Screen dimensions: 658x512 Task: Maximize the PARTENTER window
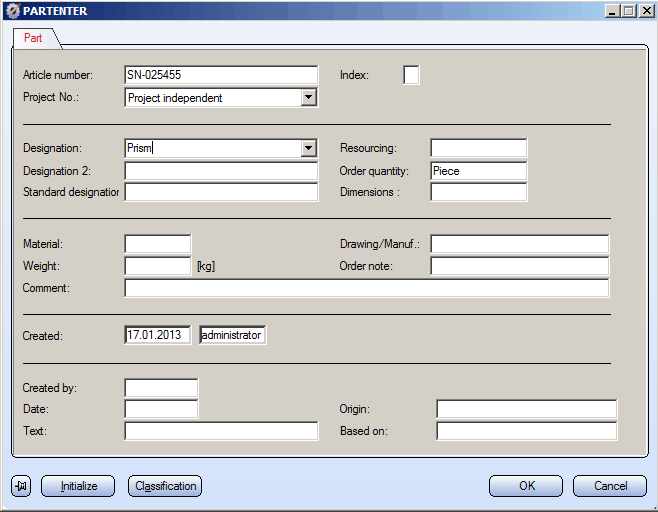[x=629, y=11]
